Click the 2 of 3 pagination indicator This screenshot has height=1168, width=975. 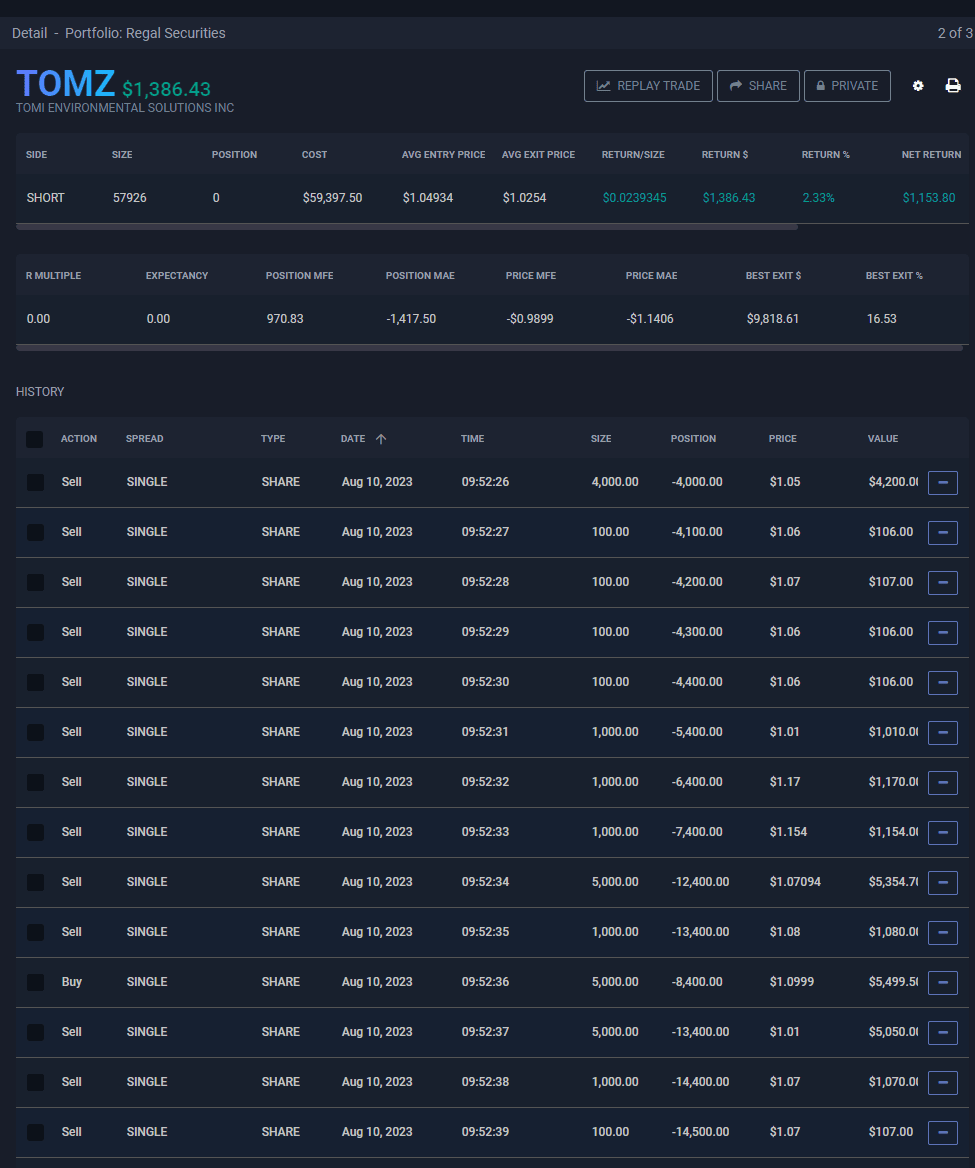pos(955,33)
